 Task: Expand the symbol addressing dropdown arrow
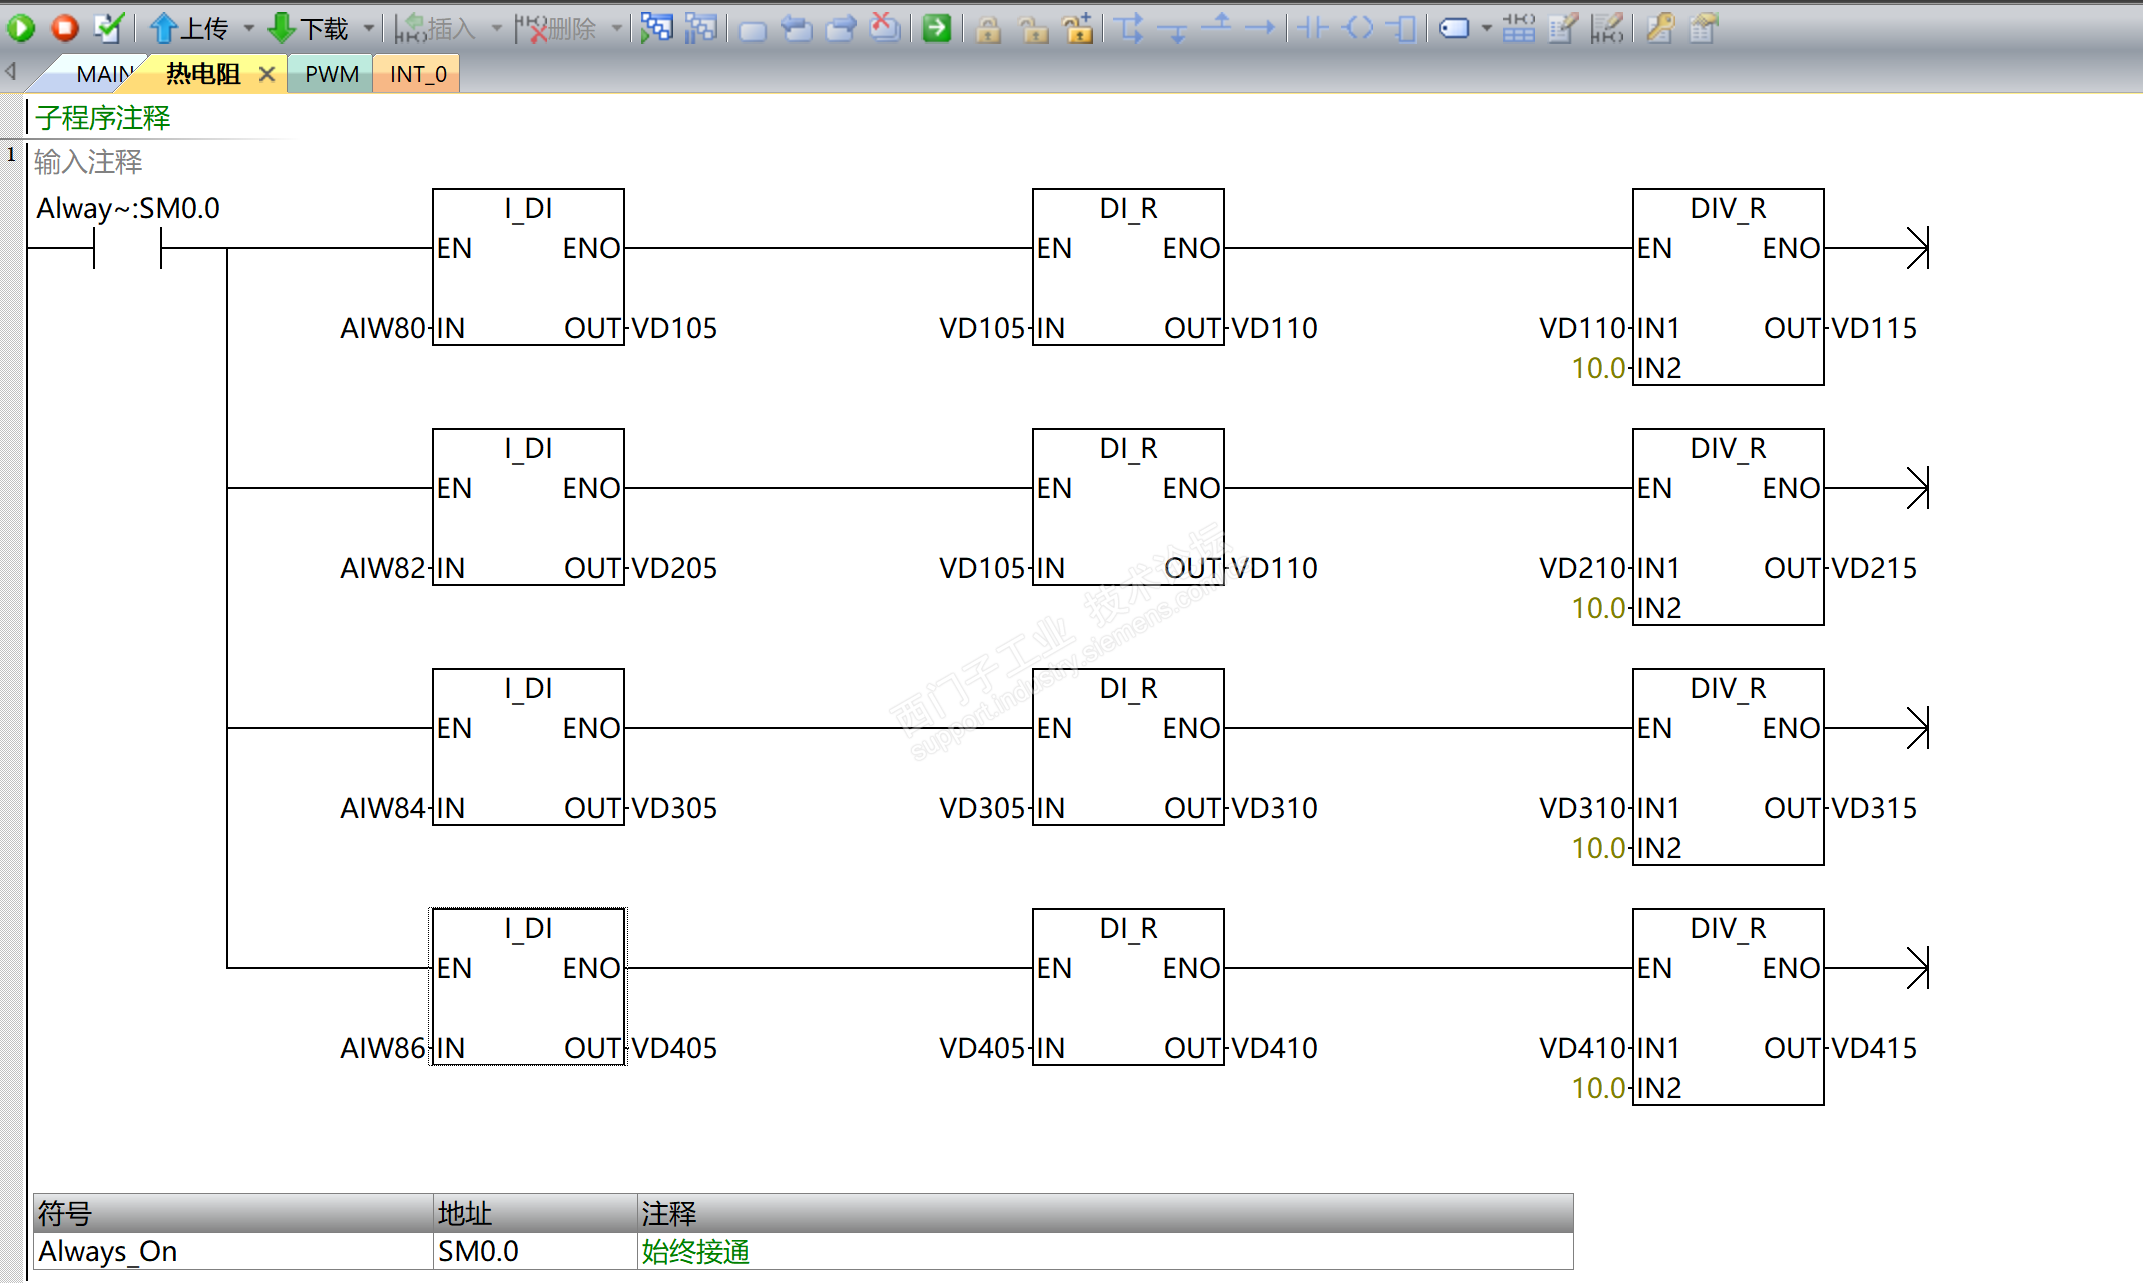point(1486,28)
